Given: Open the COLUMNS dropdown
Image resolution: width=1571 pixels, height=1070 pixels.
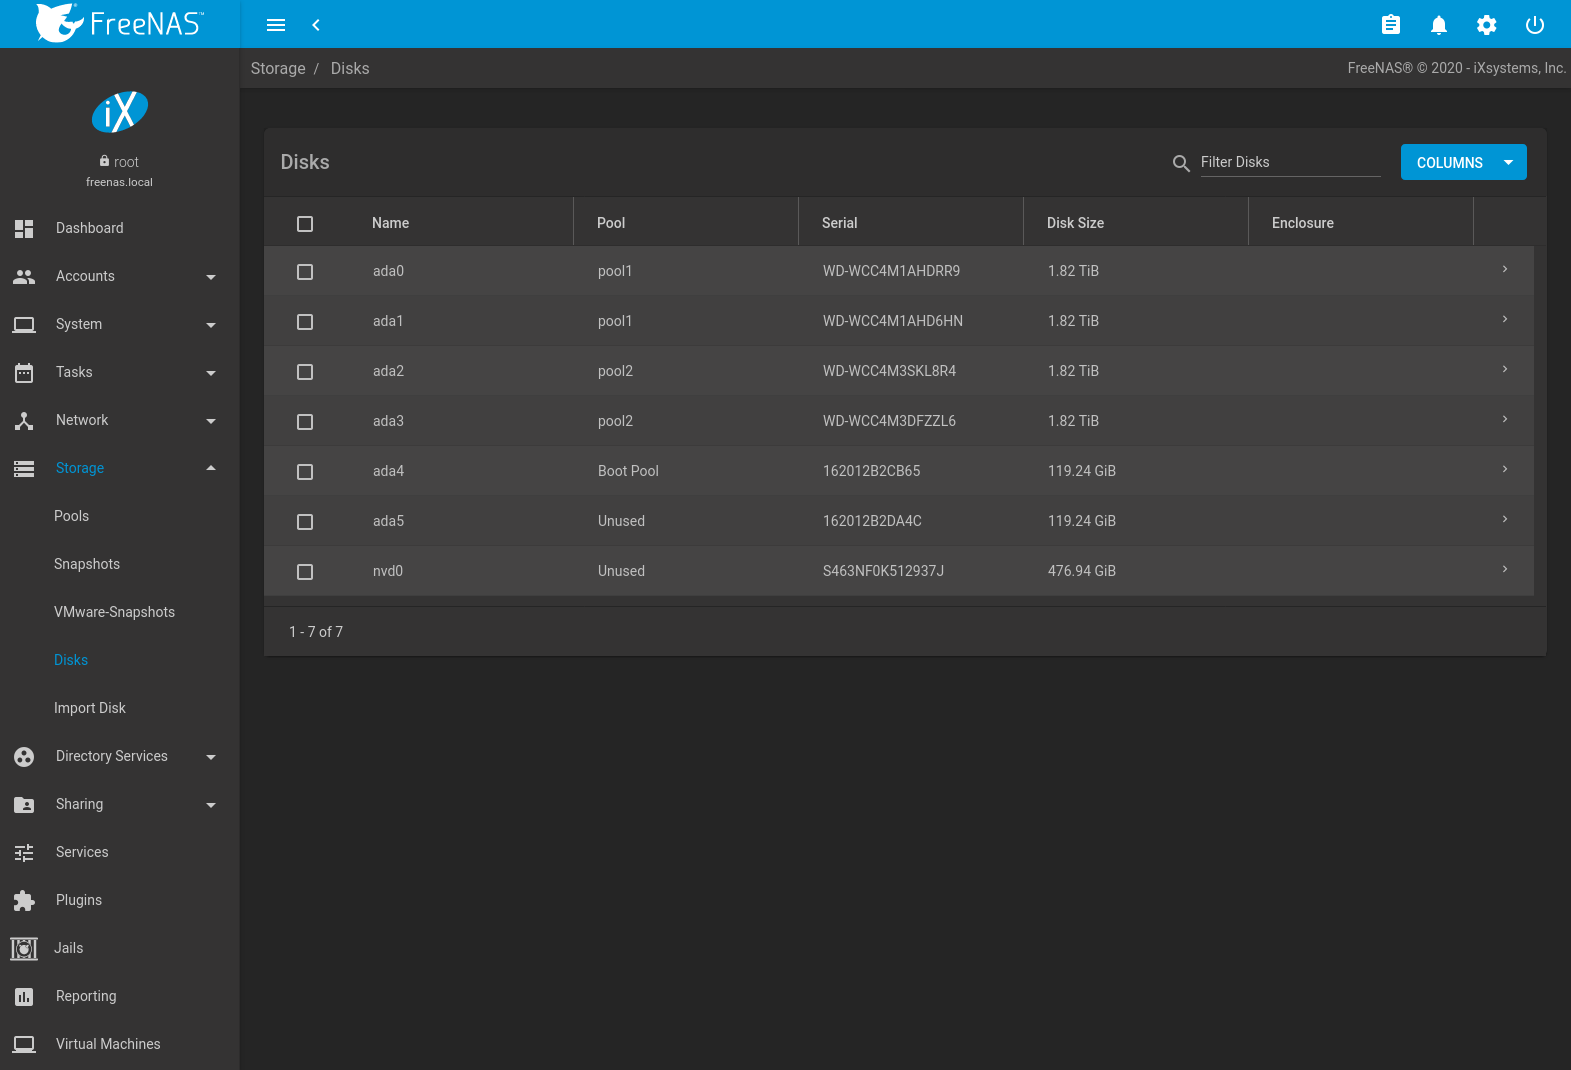Looking at the screenshot, I should click(1463, 162).
